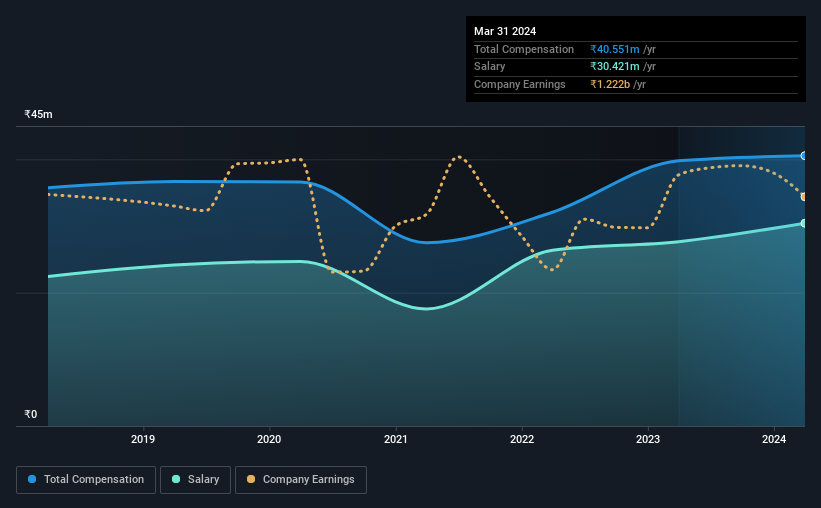This screenshot has height=508, width=821.
Task: Toggle the Salary legend button
Action: pos(195,480)
